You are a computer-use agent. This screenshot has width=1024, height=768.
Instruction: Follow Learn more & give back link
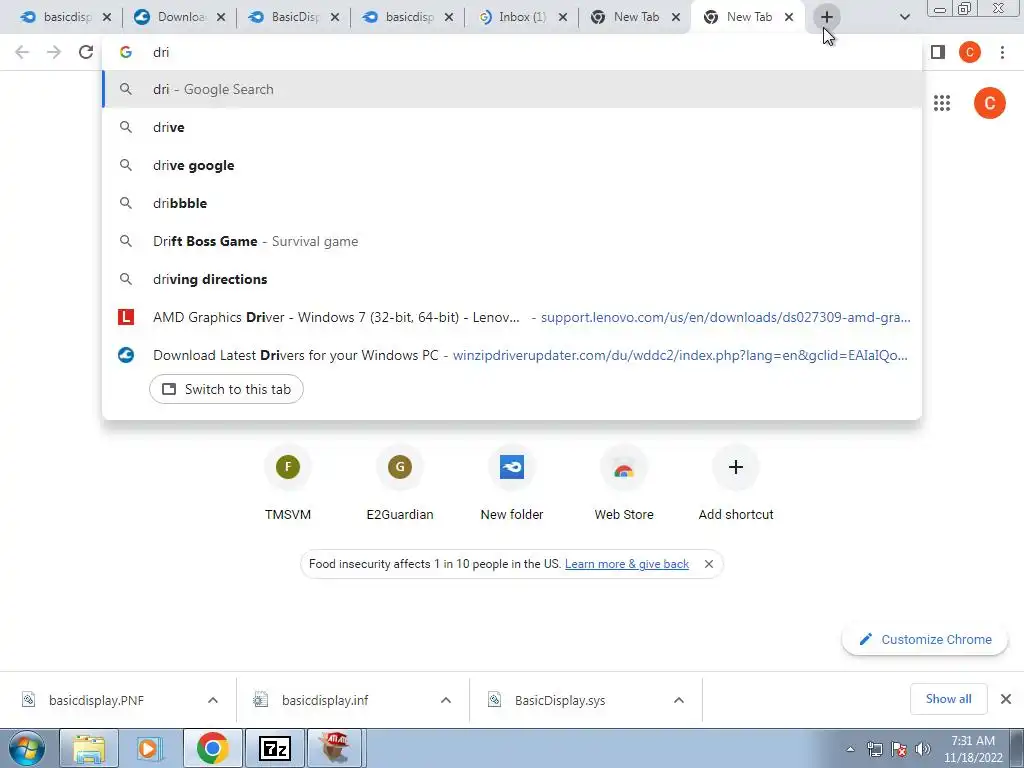[627, 564]
